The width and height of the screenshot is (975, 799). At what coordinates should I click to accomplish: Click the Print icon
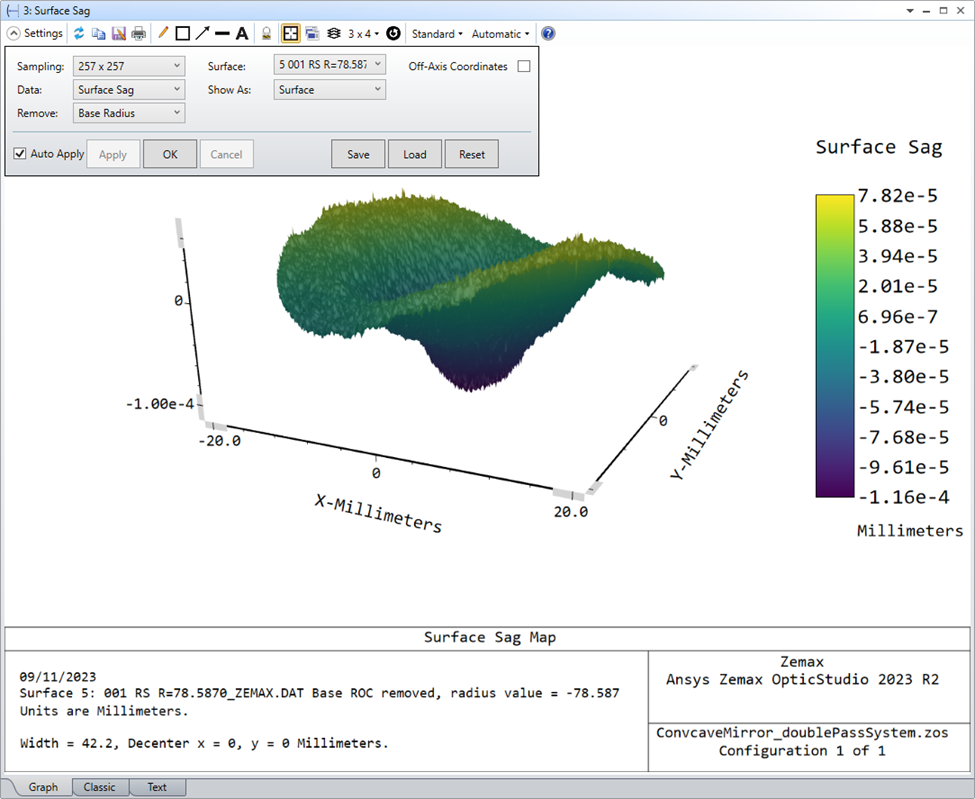tap(138, 34)
